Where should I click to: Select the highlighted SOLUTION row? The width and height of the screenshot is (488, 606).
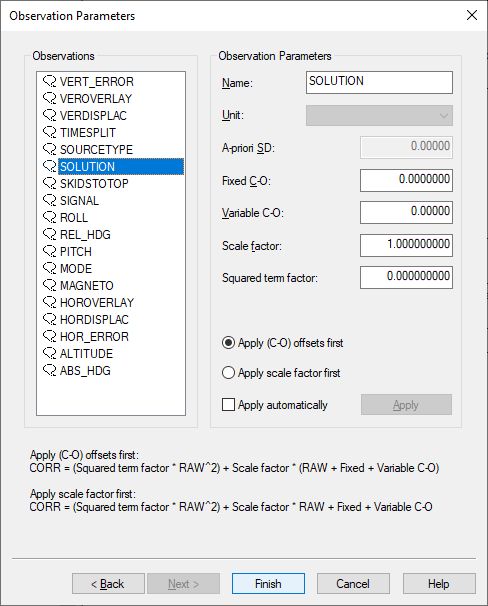[121, 167]
